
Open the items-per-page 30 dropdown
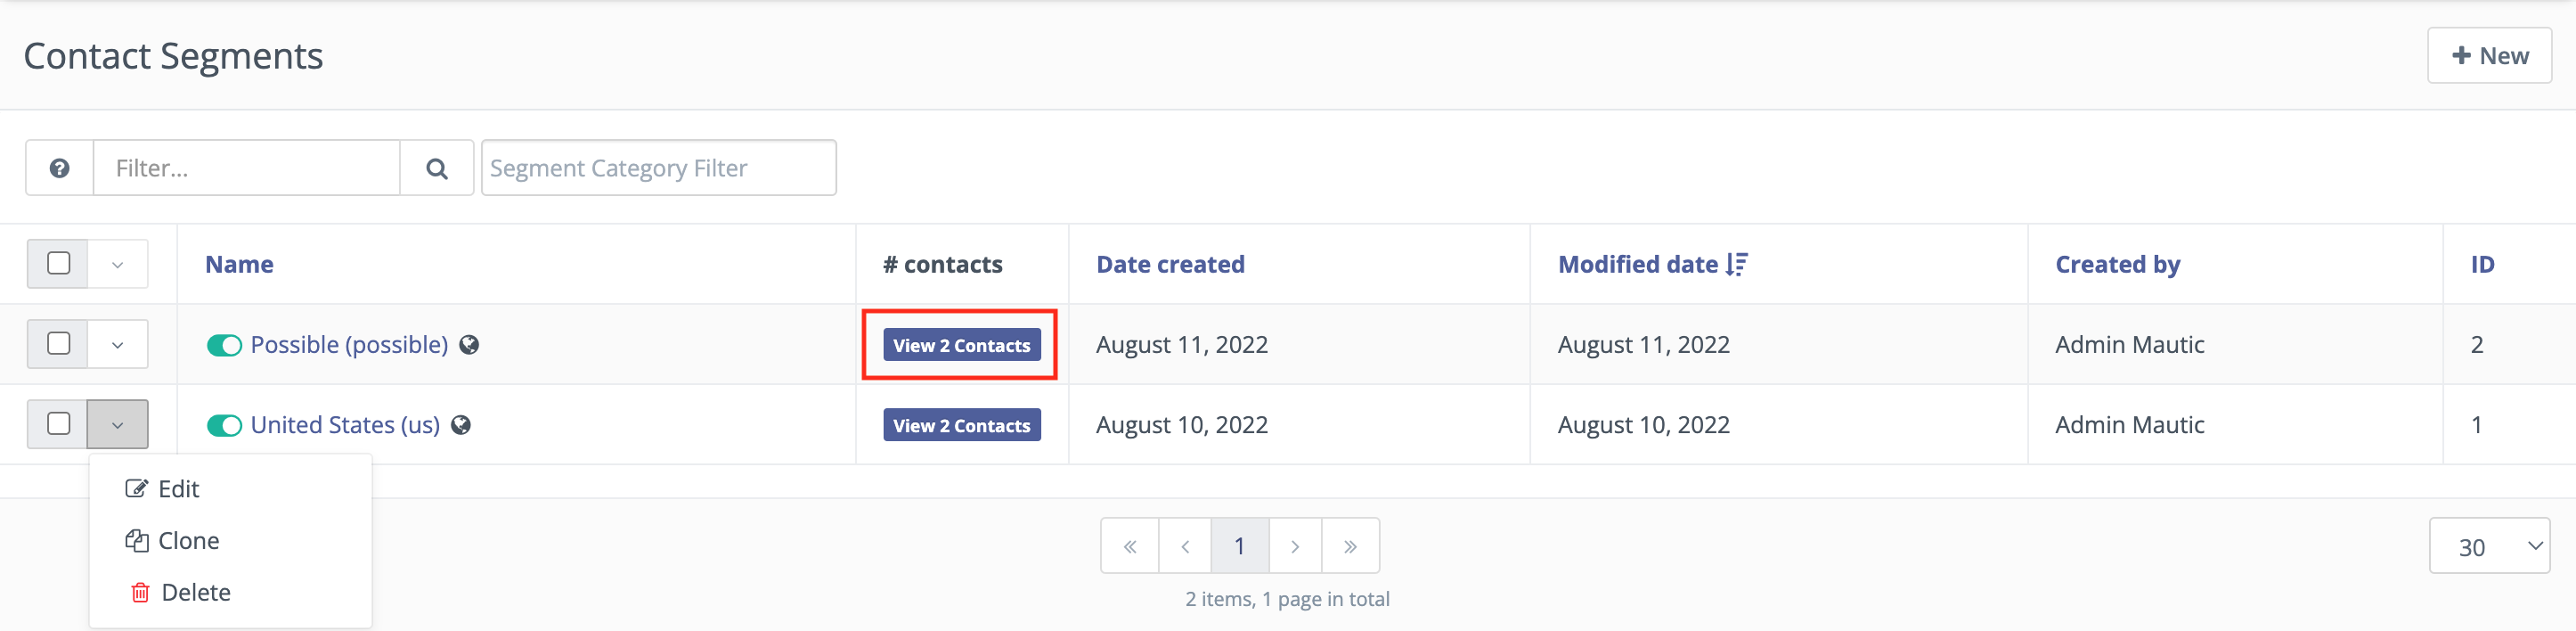(2489, 546)
